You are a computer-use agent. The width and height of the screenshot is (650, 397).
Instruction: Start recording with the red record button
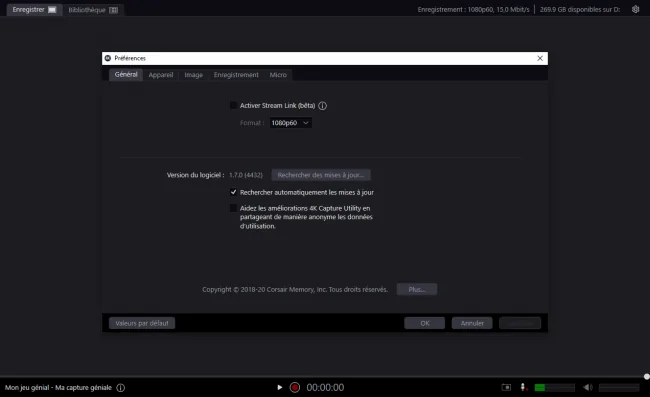tap(295, 387)
